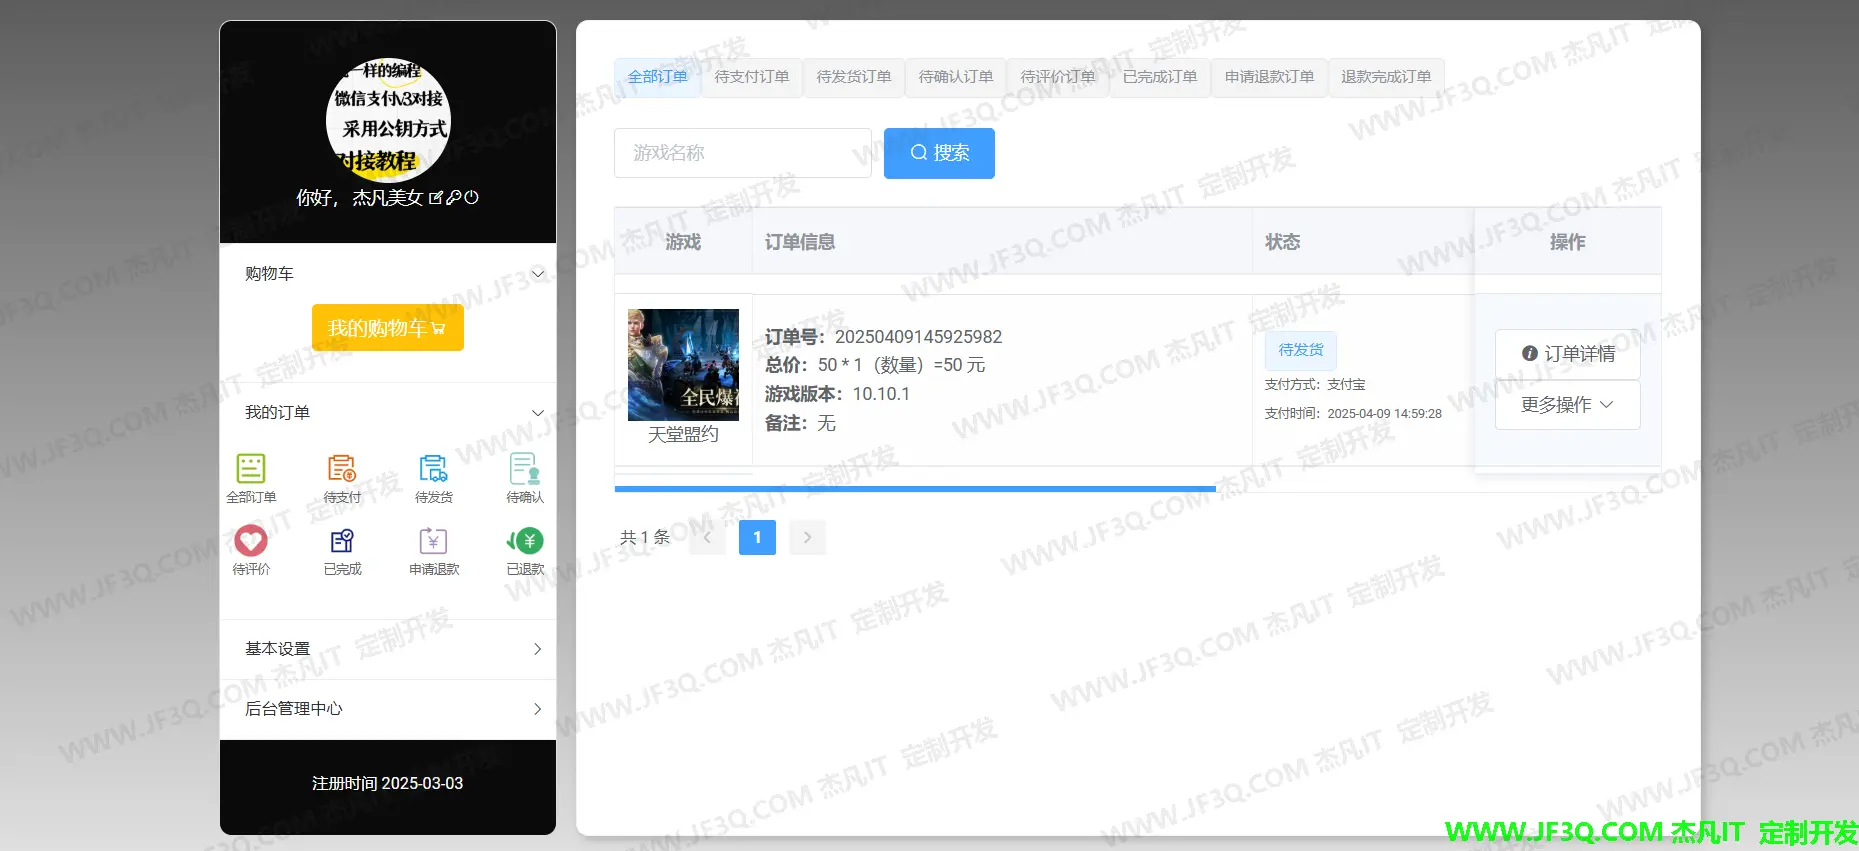This screenshot has width=1859, height=851.
Task: Collapse the 购物车 section
Action: pyautogui.click(x=537, y=274)
